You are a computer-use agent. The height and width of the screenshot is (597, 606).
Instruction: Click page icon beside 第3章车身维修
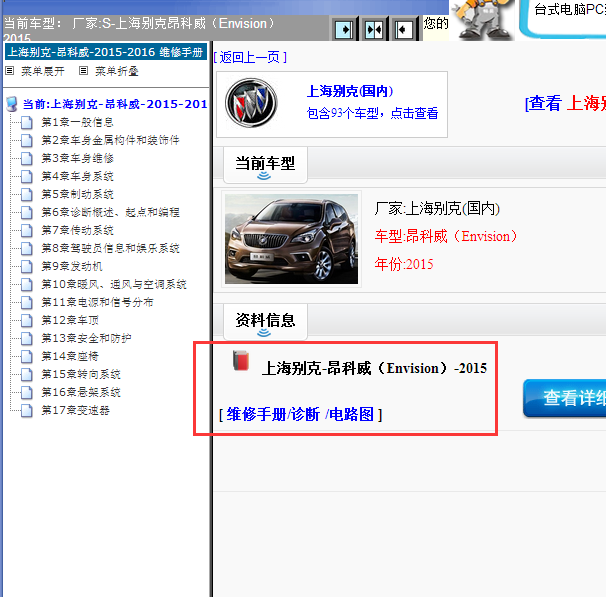click(26, 158)
